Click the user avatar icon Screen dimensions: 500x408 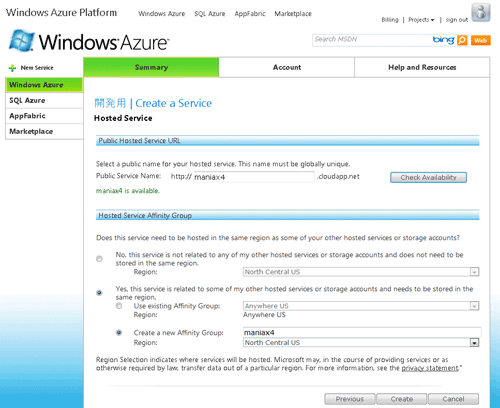481,12
